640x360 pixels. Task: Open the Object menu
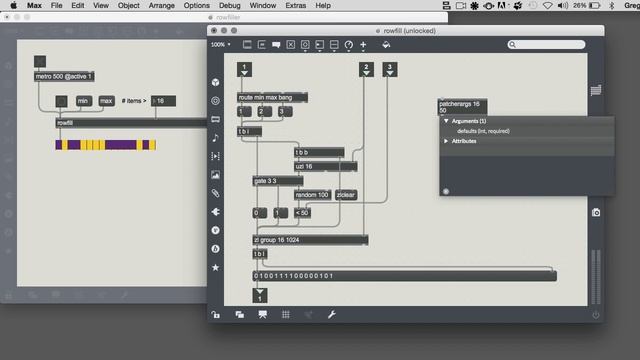[x=129, y=5]
